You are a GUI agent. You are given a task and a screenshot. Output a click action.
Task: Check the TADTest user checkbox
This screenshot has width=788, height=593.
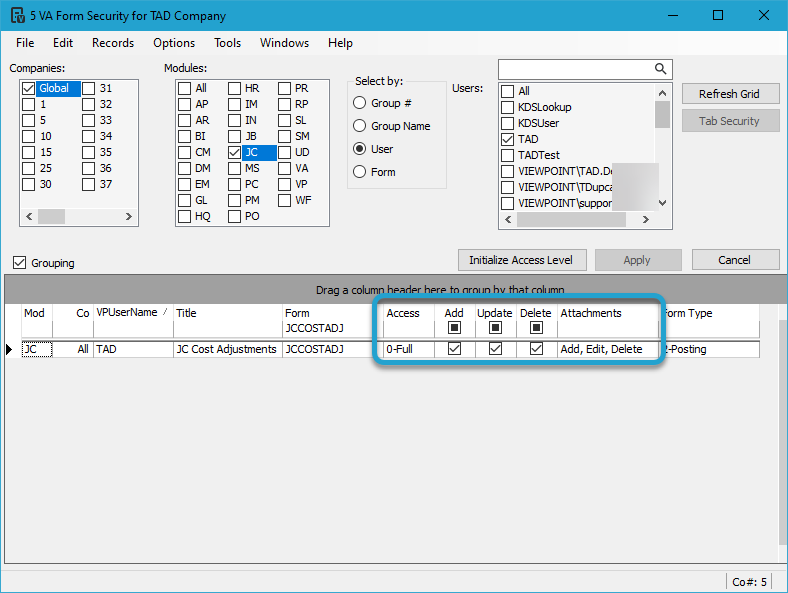(x=508, y=155)
